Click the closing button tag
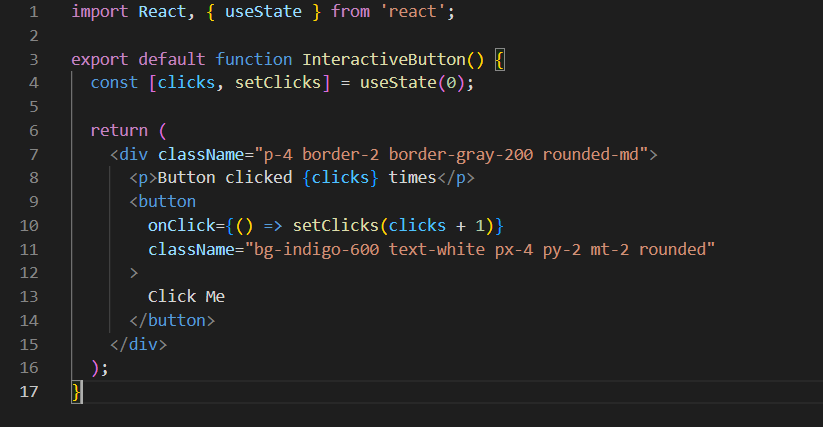 pyautogui.click(x=172, y=321)
